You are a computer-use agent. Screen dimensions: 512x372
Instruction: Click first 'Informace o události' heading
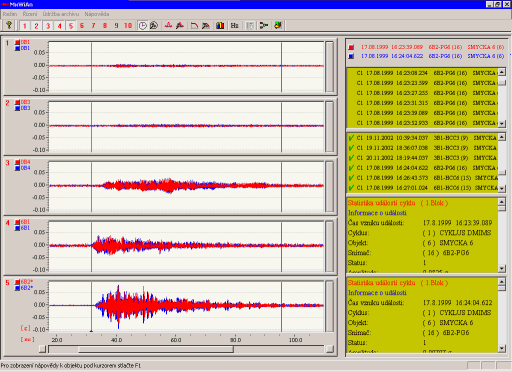point(377,213)
